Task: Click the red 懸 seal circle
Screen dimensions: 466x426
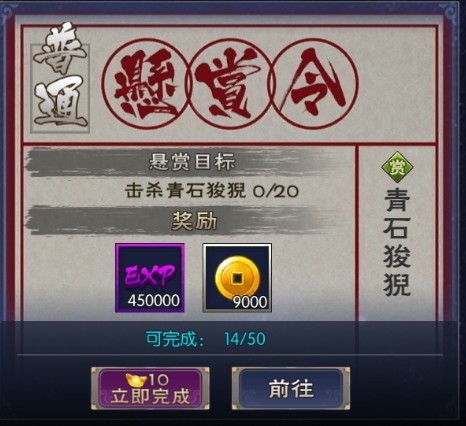Action: click(x=144, y=84)
